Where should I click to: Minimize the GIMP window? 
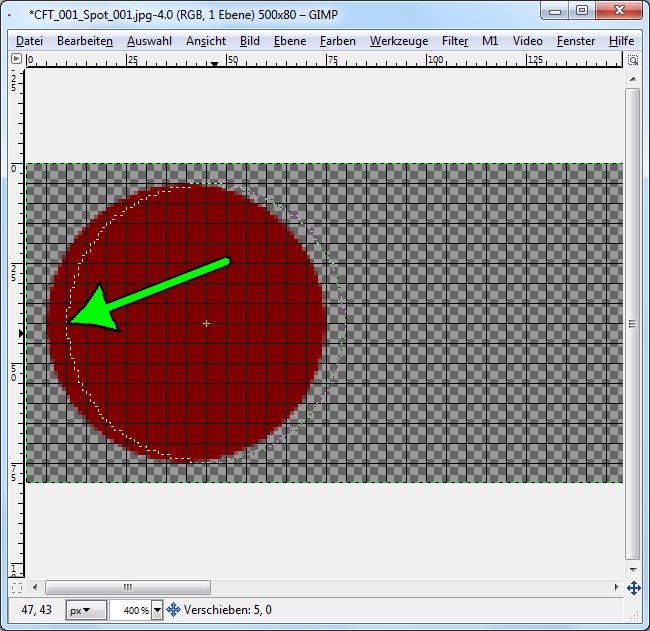(x=555, y=11)
